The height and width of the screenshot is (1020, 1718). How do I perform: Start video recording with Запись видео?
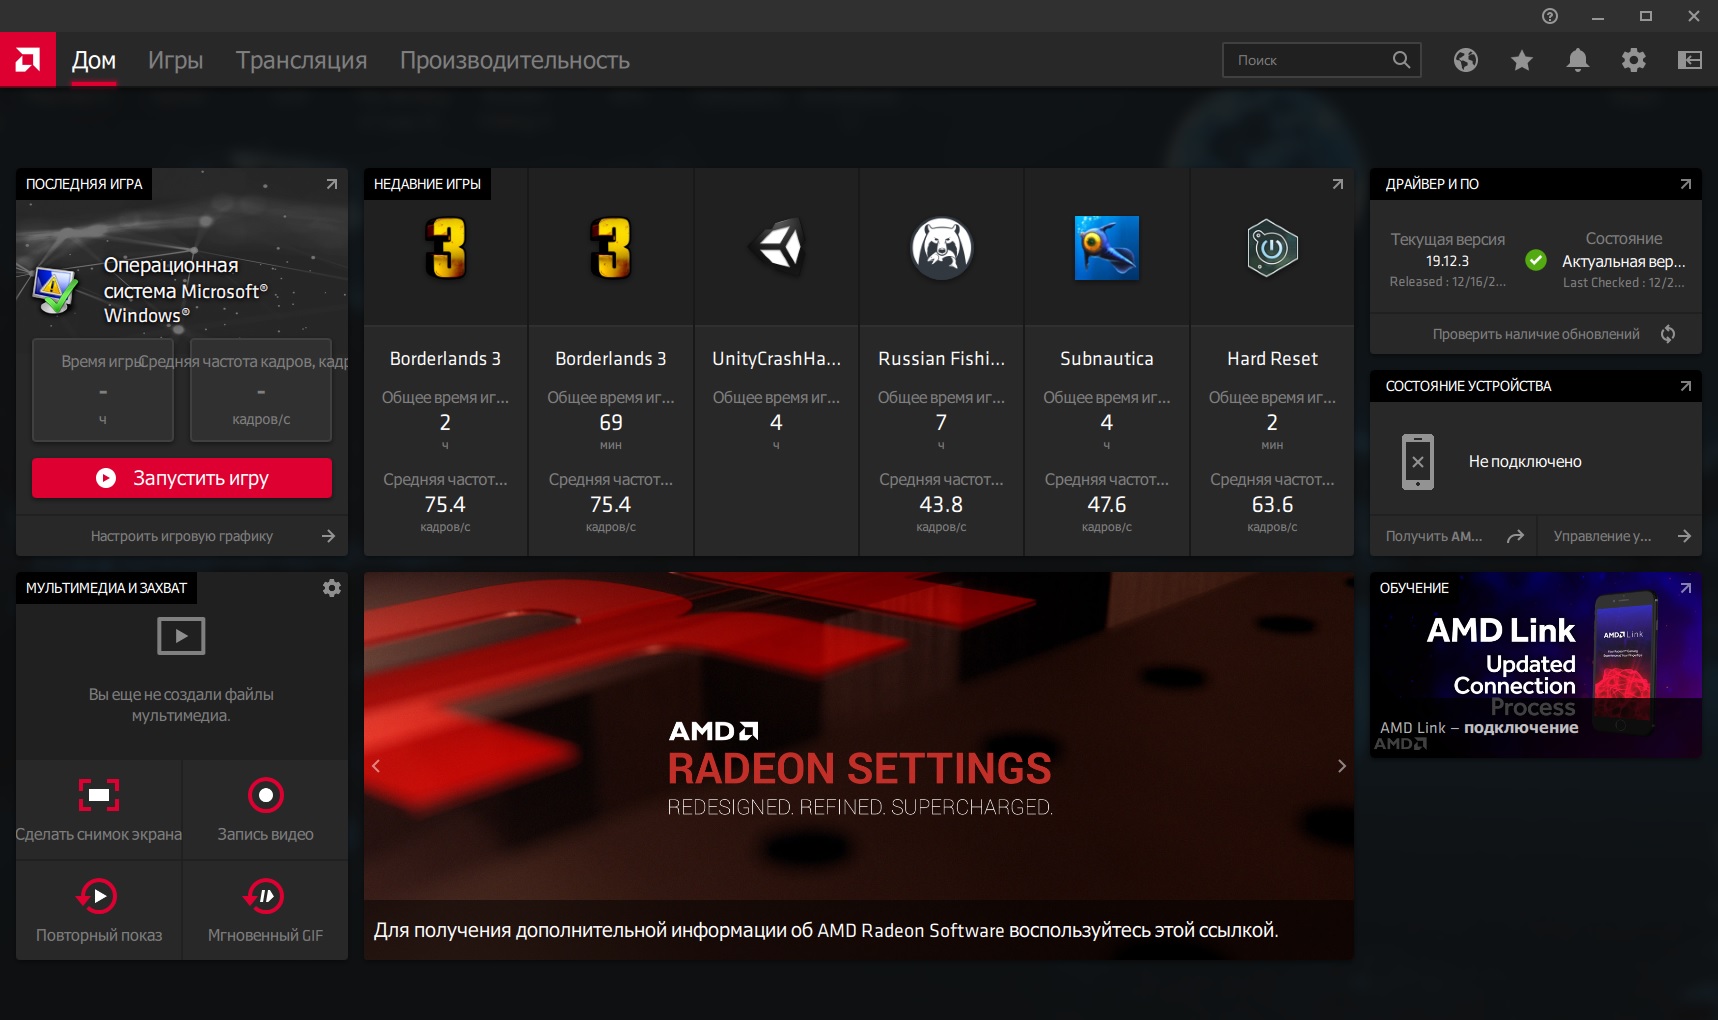tap(265, 810)
